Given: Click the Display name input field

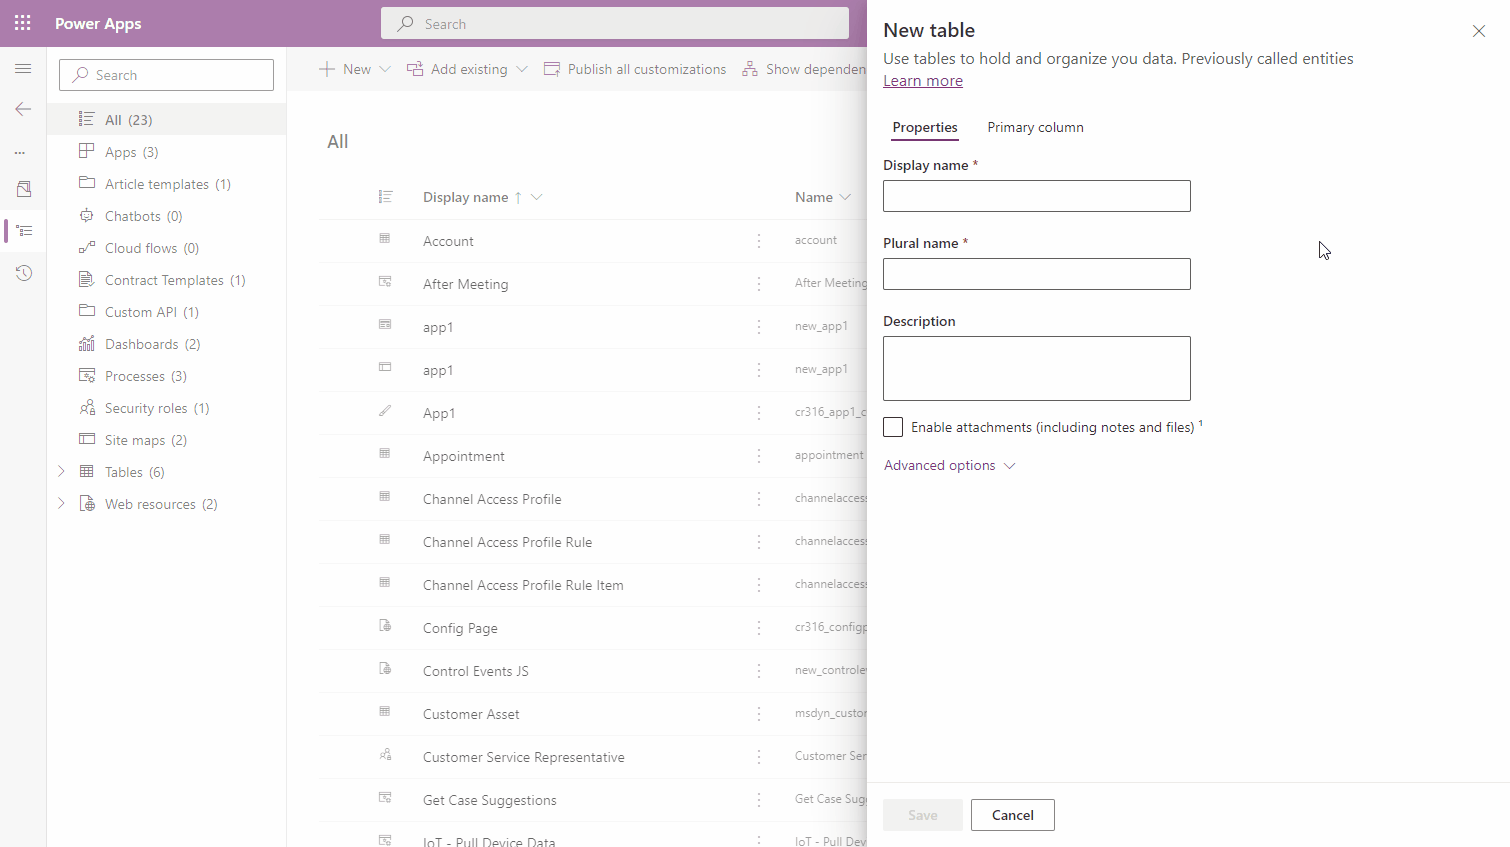Looking at the screenshot, I should (1036, 196).
